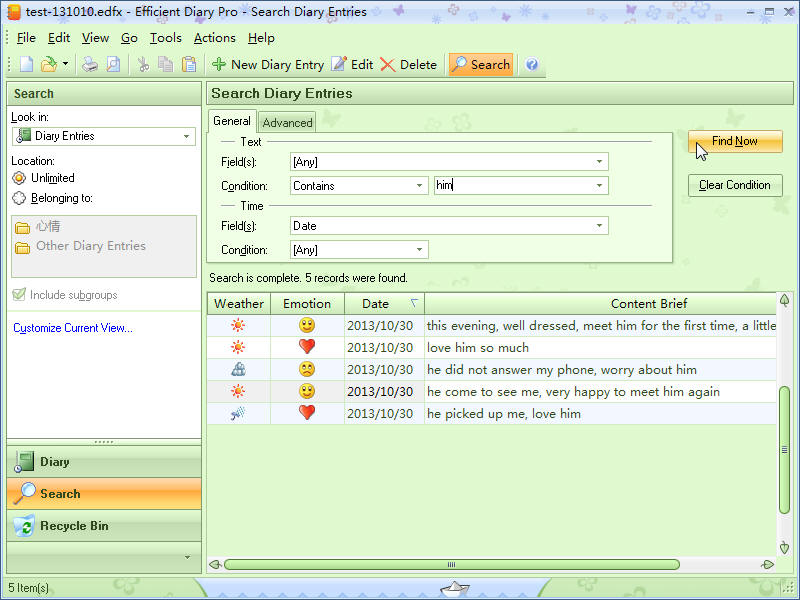Image resolution: width=800 pixels, height=600 pixels.
Task: Open the Actions menu
Action: pos(214,38)
